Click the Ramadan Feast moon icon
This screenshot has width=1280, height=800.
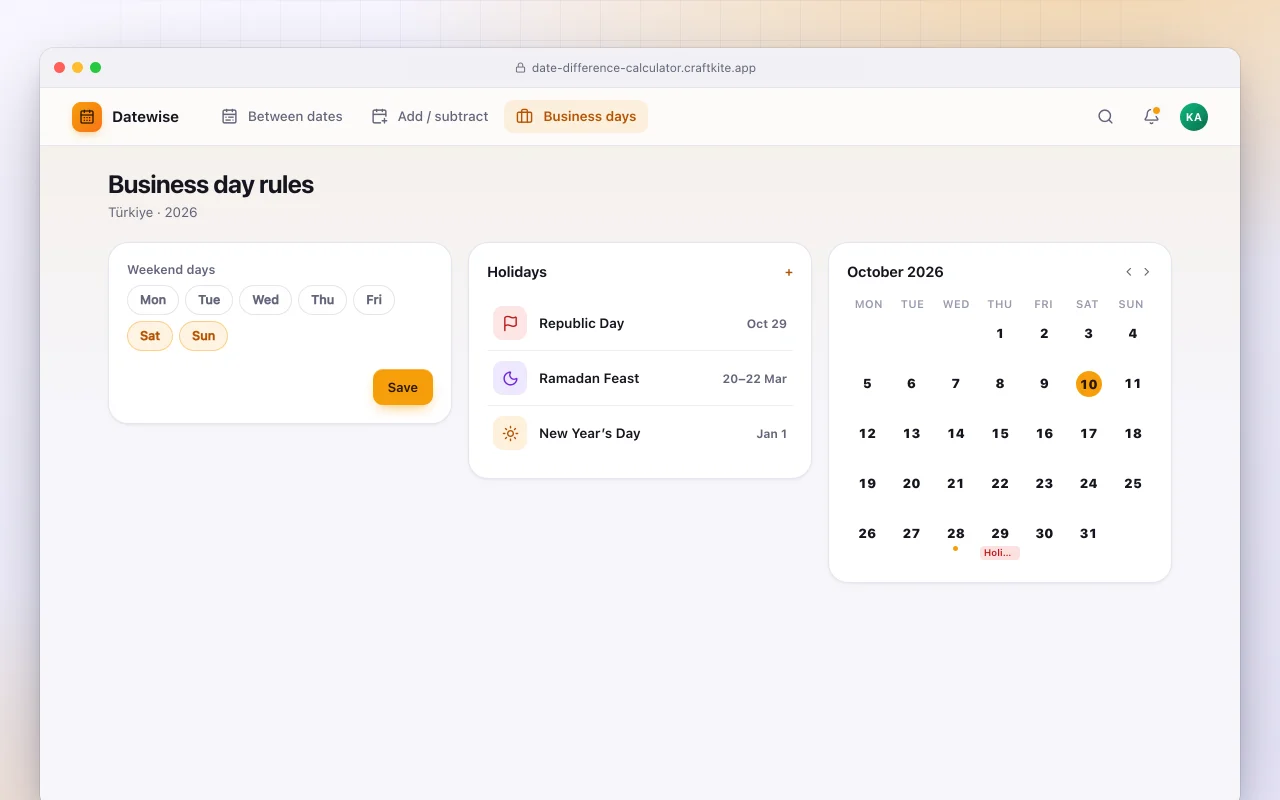(x=510, y=378)
